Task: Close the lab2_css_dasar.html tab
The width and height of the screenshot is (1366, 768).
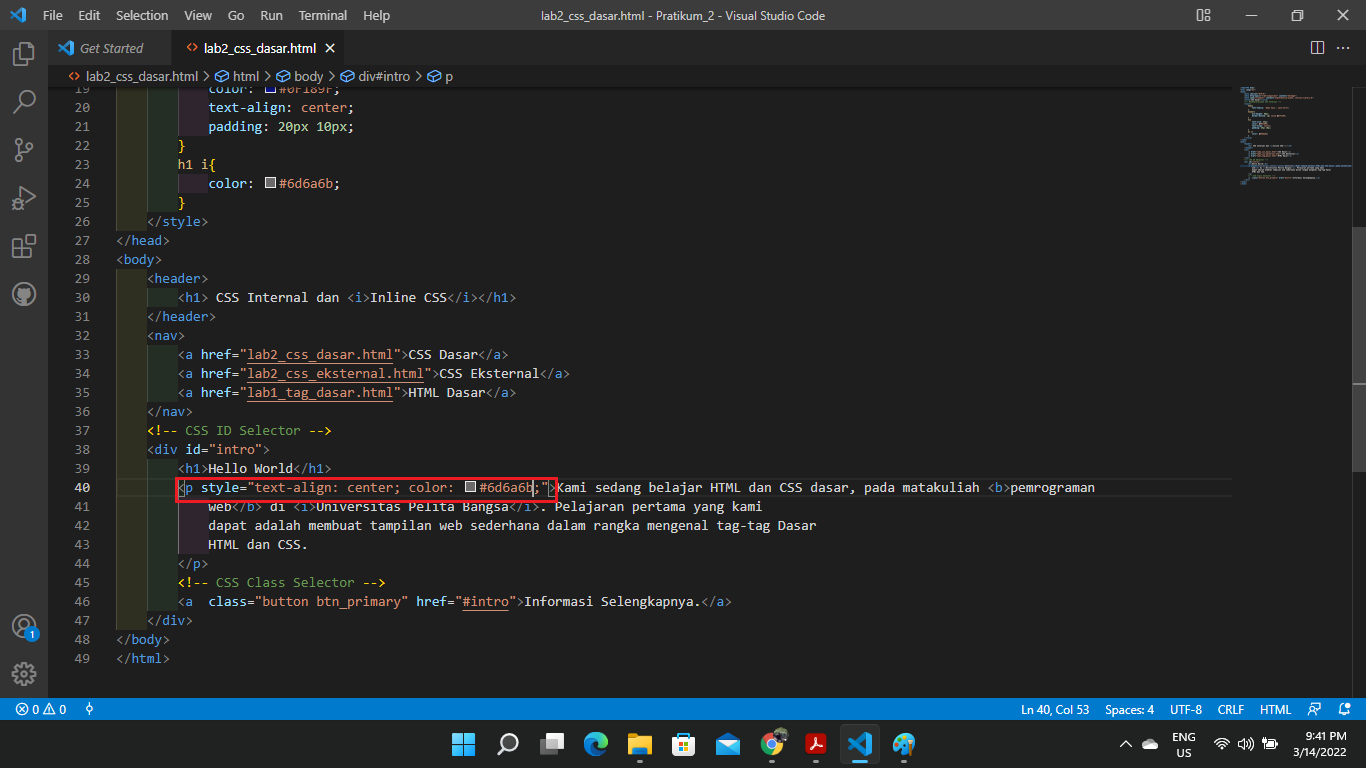Action: 330,48
